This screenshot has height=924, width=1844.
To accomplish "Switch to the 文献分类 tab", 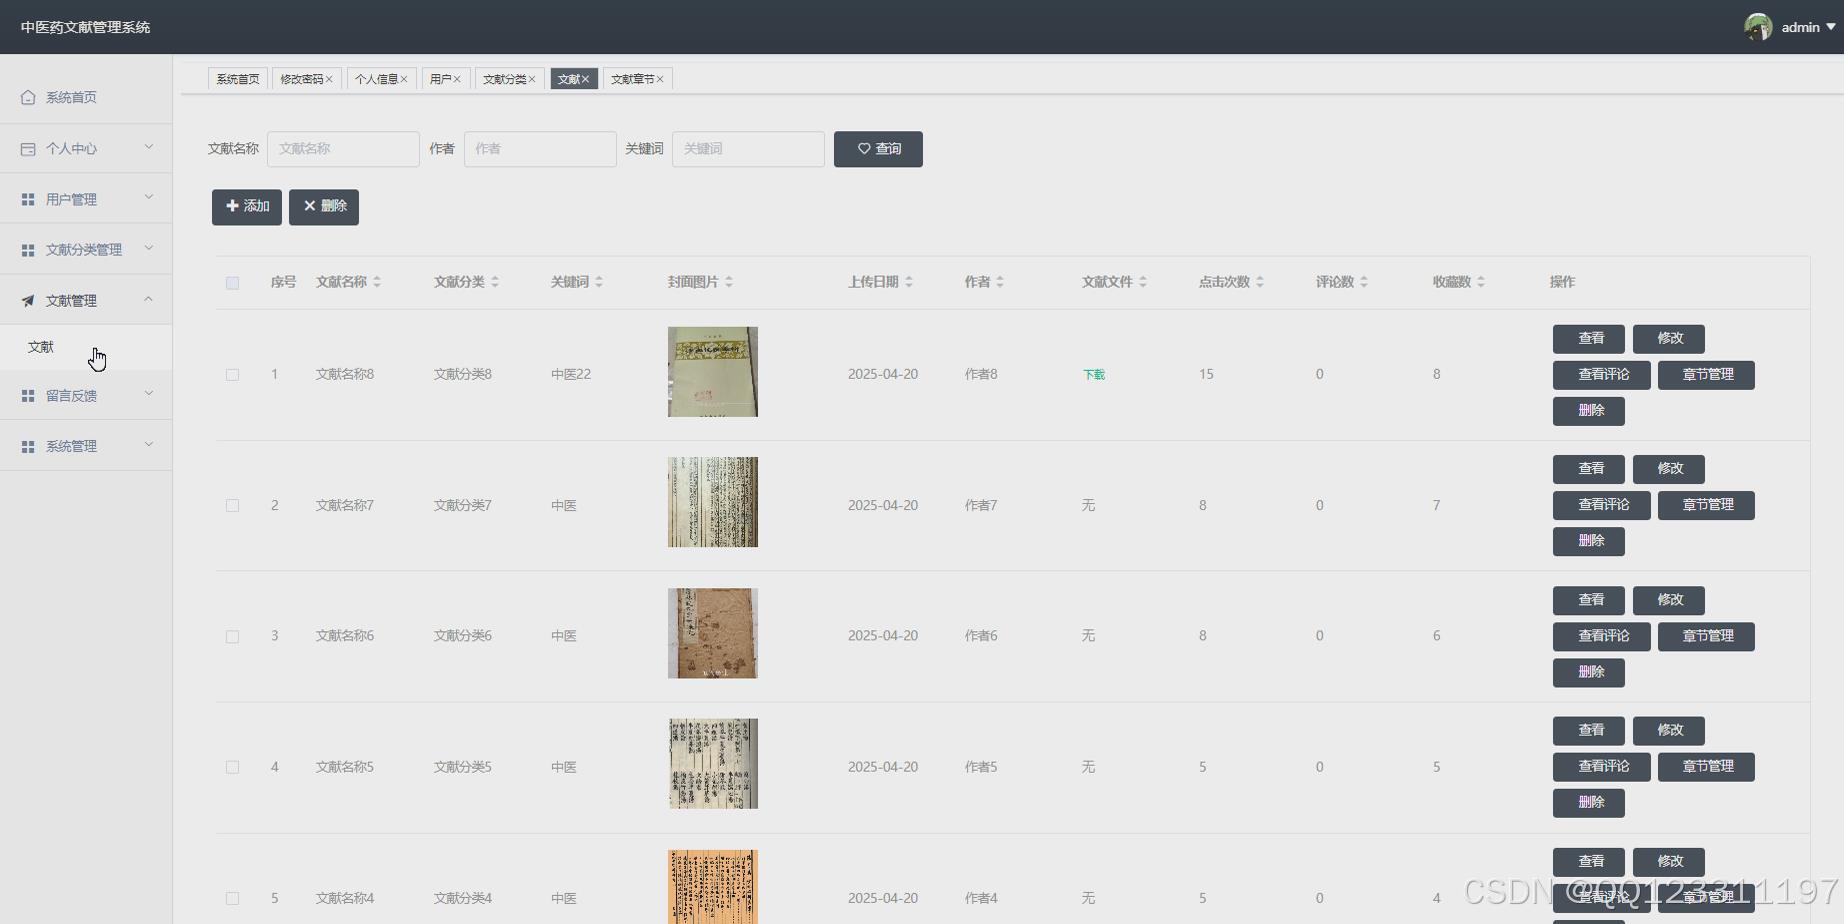I will point(504,78).
